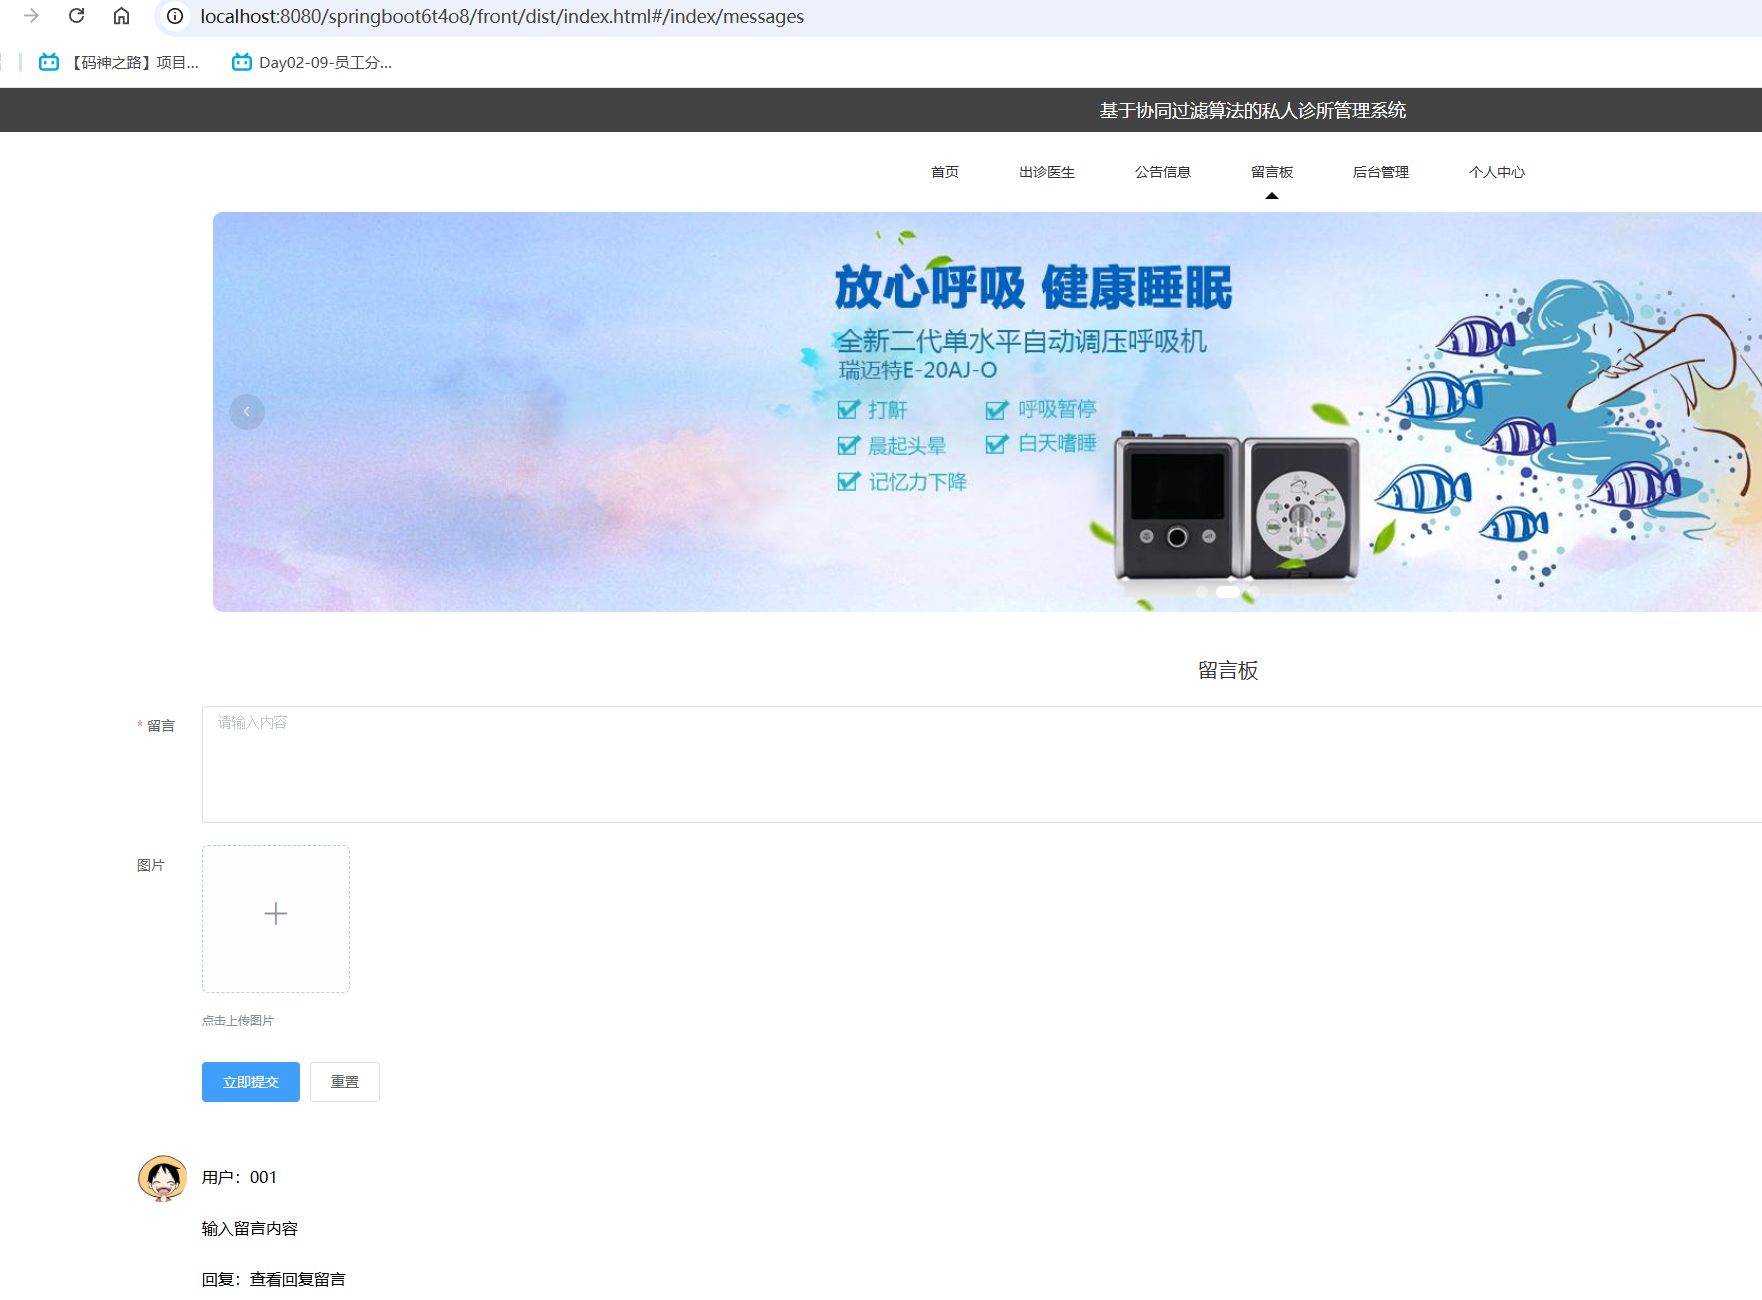Select 留言板 navigation item
Screen dimensions: 1762x1300
coord(1272,172)
